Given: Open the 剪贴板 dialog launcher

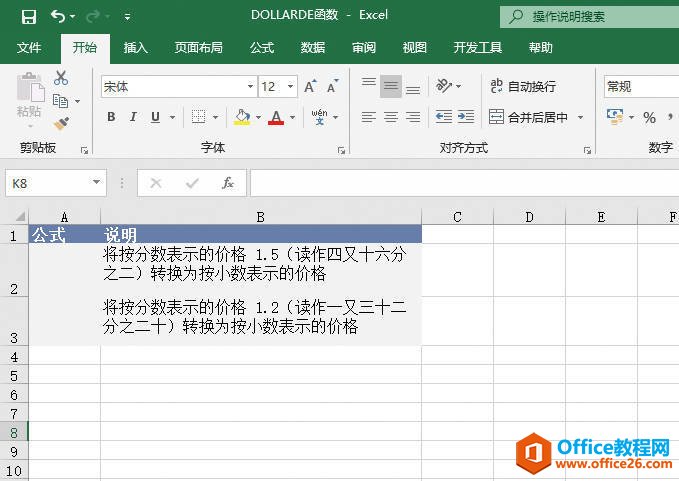Looking at the screenshot, I should (84, 150).
